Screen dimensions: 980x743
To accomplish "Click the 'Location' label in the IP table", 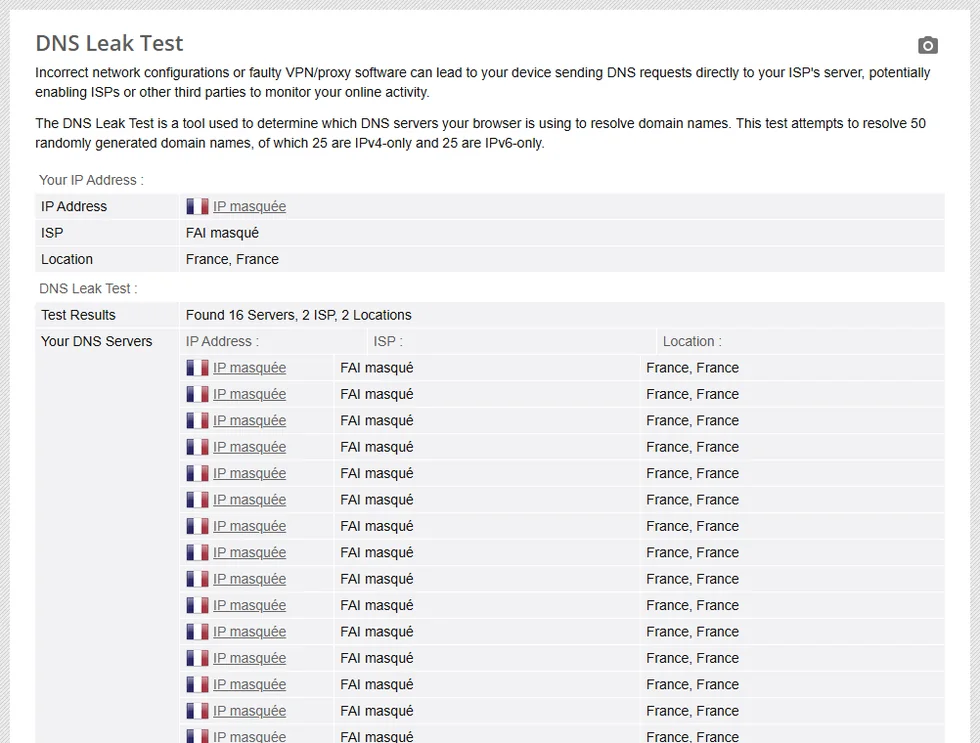I will click(x=67, y=259).
